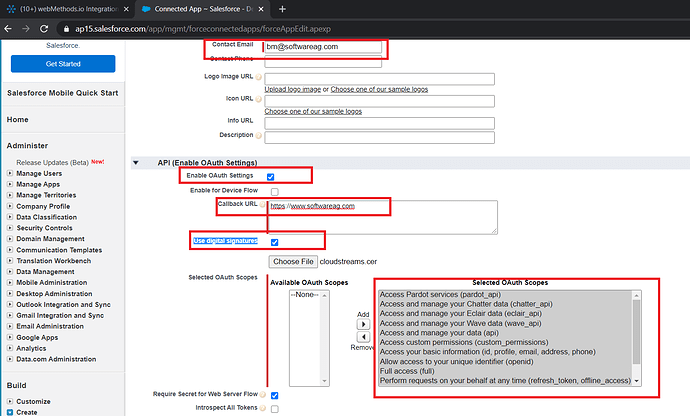
Task: Select the Connected App Salesforce tab
Action: 202,9
